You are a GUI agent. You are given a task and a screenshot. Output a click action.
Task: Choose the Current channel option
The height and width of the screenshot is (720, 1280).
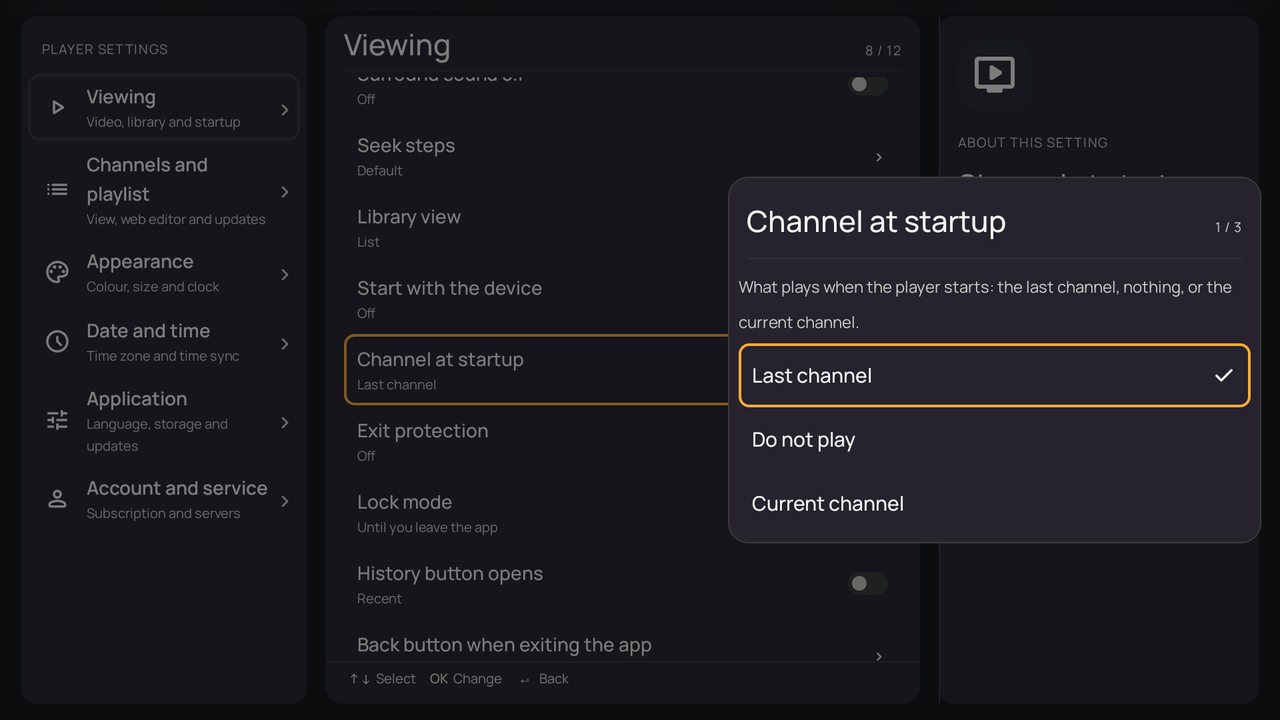[994, 504]
